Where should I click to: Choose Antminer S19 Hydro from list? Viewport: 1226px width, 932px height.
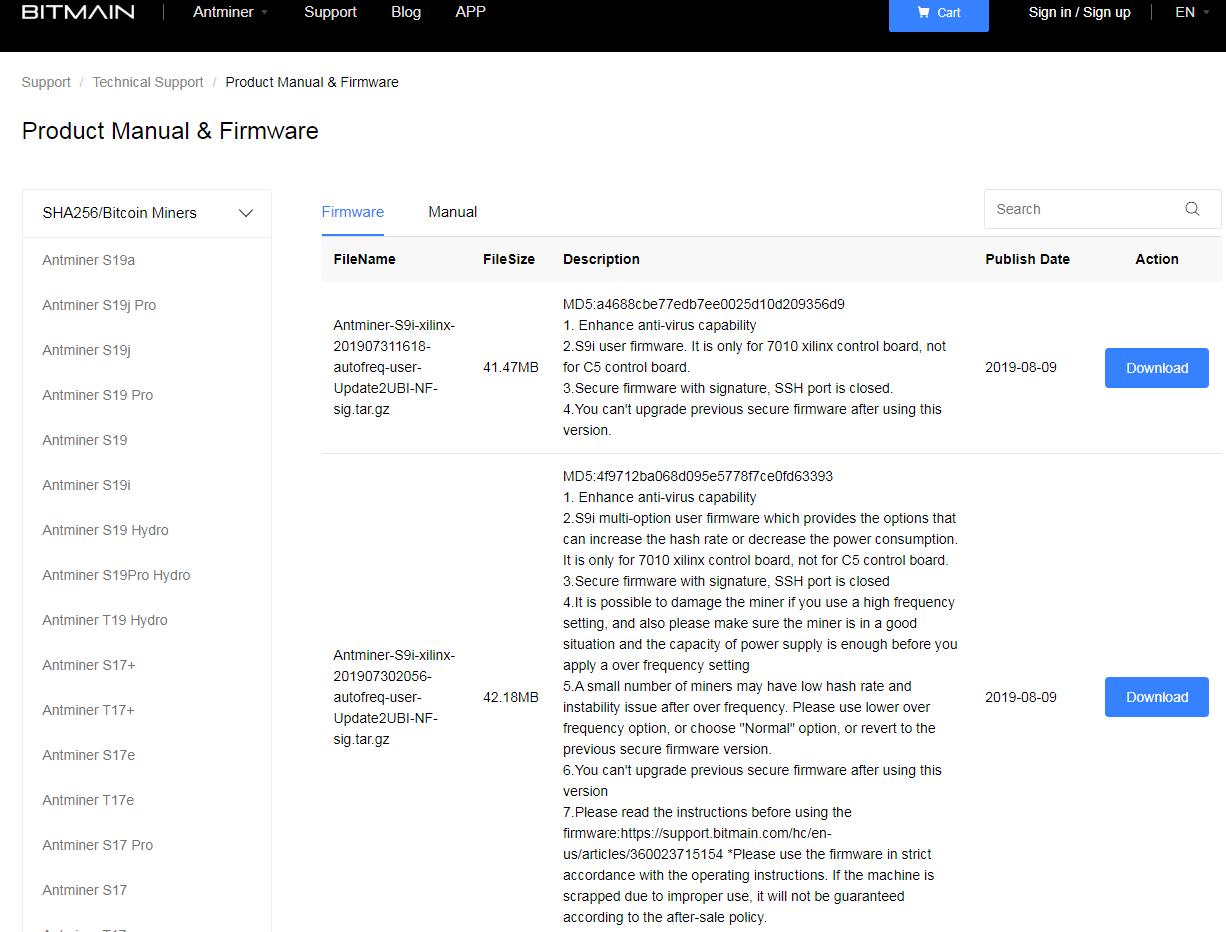tap(105, 530)
